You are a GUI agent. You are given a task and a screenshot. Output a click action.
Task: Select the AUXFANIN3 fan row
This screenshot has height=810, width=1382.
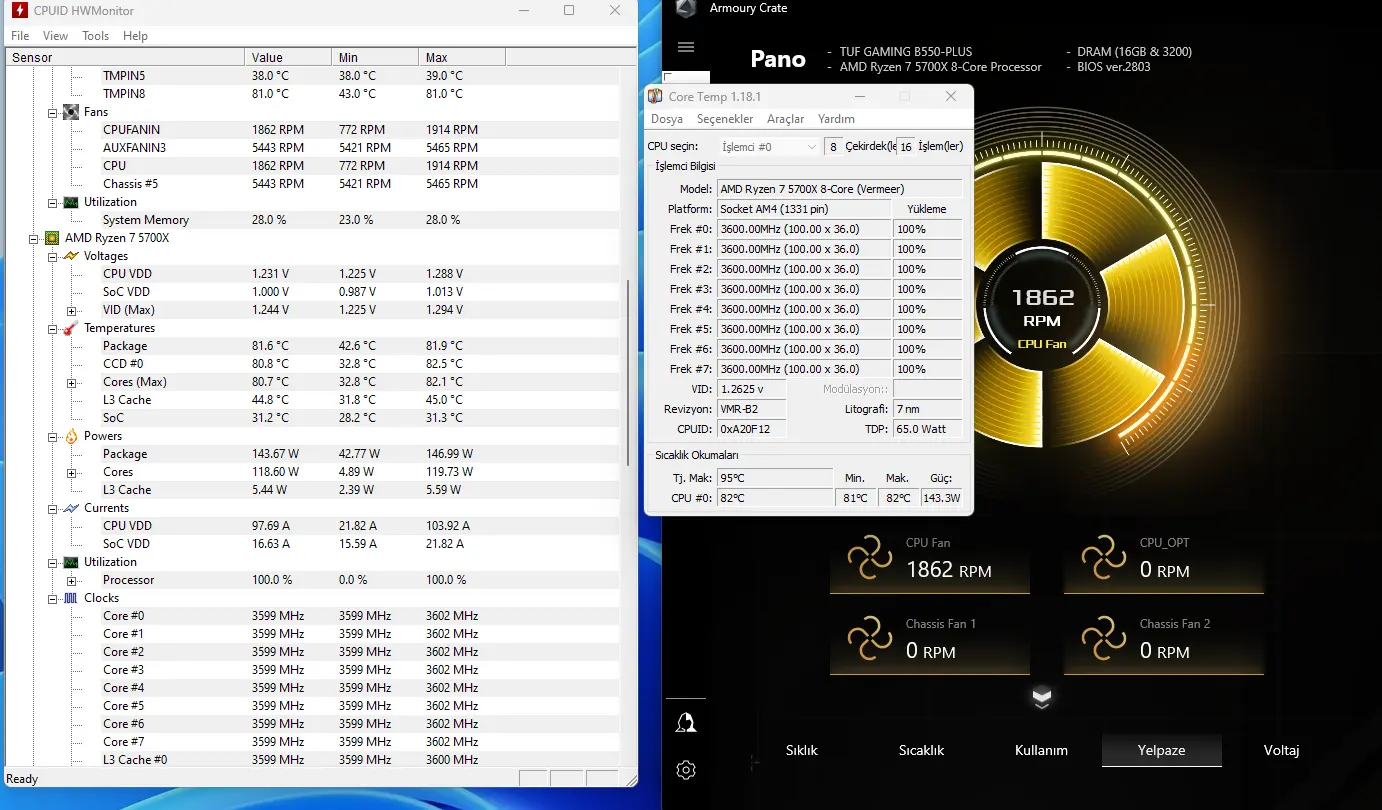313,148
